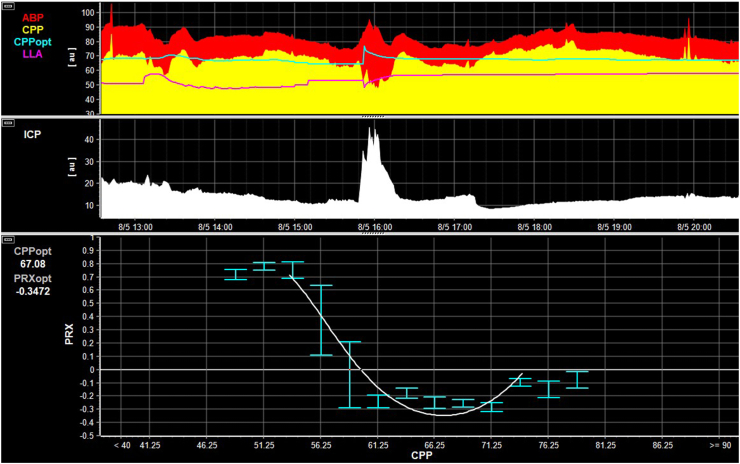Screen dimensions: 740x464
Task: Open the ICP panel menu icon
Action: pyautogui.click(x=9, y=124)
